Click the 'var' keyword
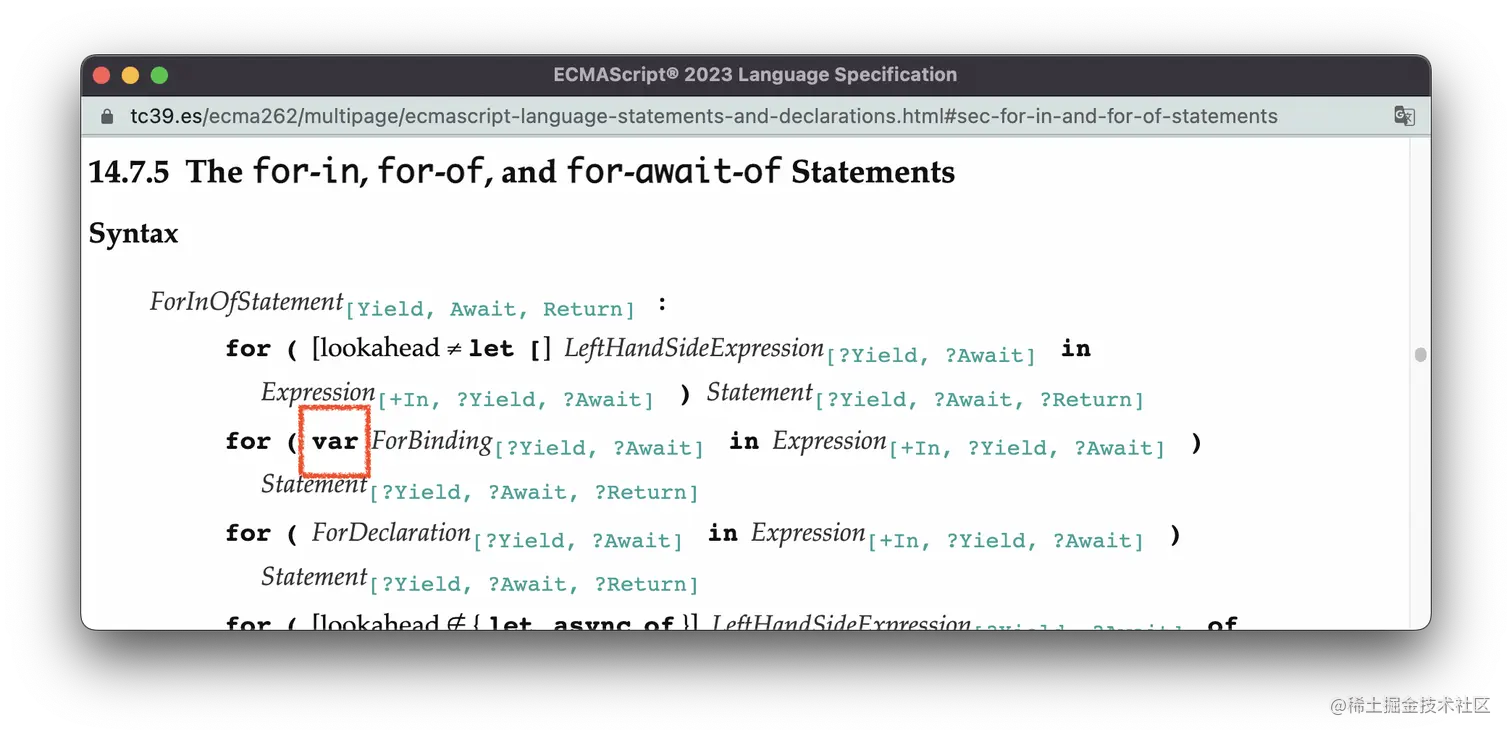The width and height of the screenshot is (1512, 737). [335, 441]
